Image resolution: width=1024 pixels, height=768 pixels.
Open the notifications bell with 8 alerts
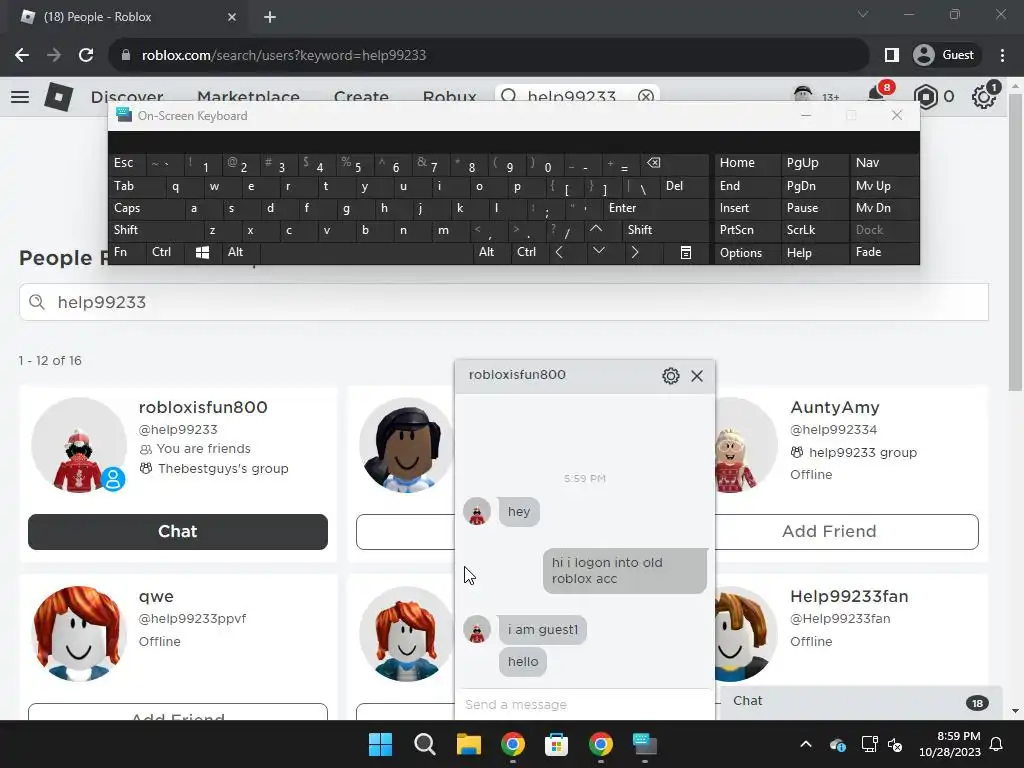point(877,95)
